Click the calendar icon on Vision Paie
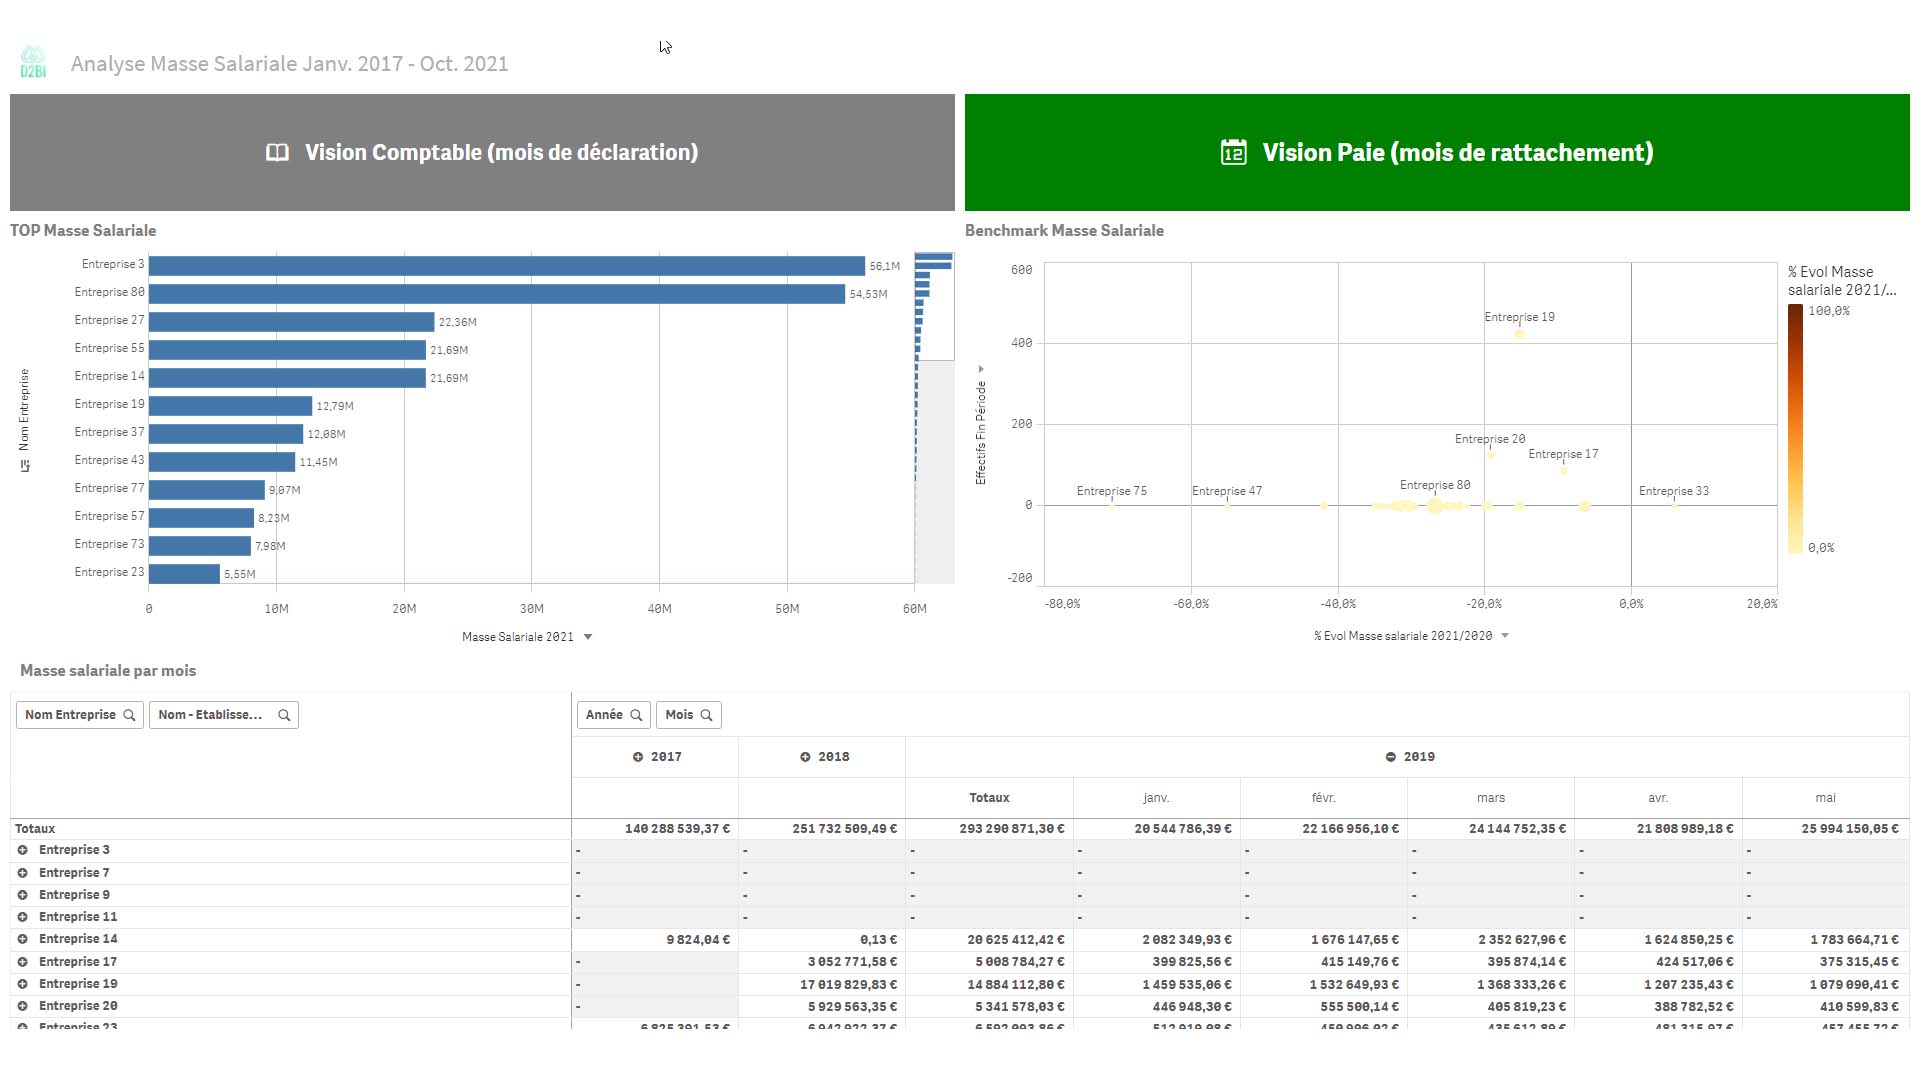The height and width of the screenshot is (1080, 1920). (1233, 152)
